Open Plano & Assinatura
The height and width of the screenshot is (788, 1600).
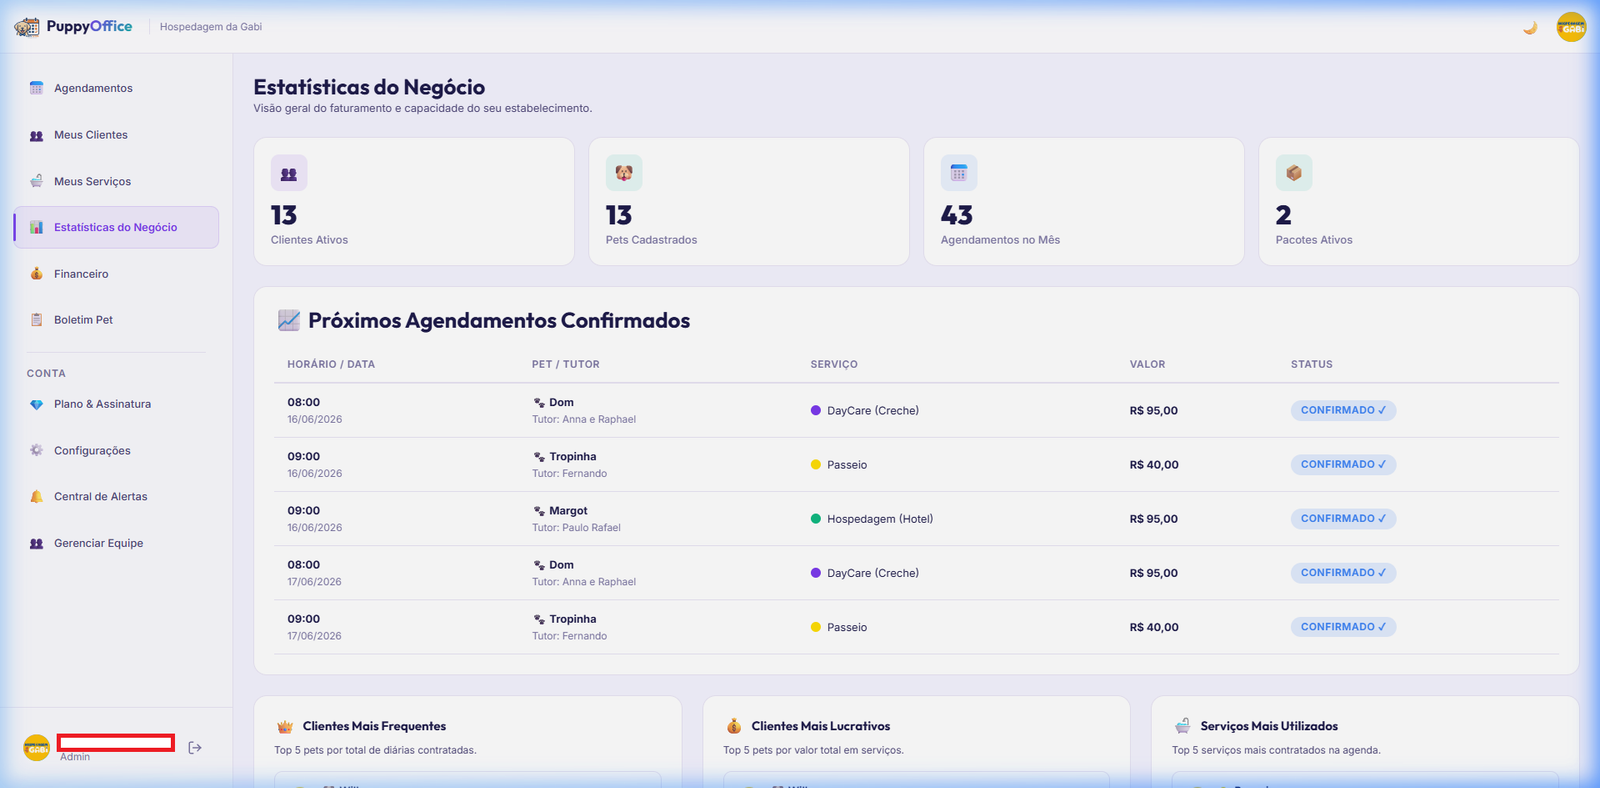point(116,404)
